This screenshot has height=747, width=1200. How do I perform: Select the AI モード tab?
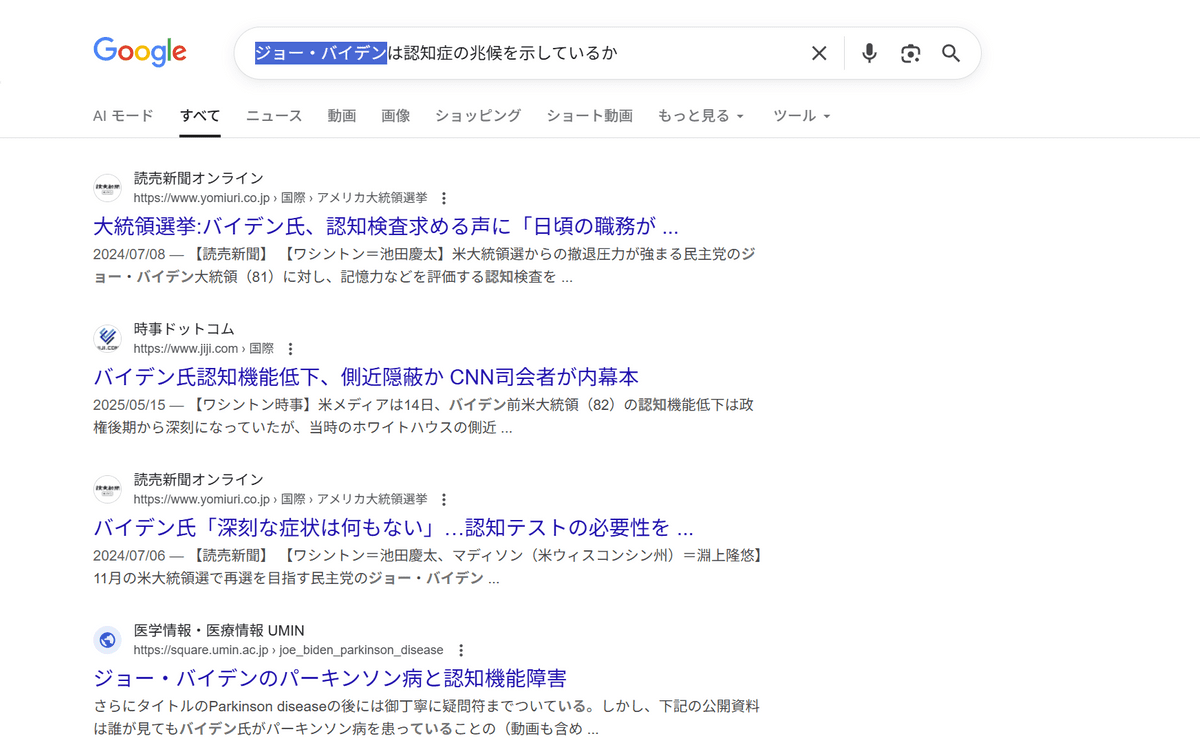click(123, 116)
